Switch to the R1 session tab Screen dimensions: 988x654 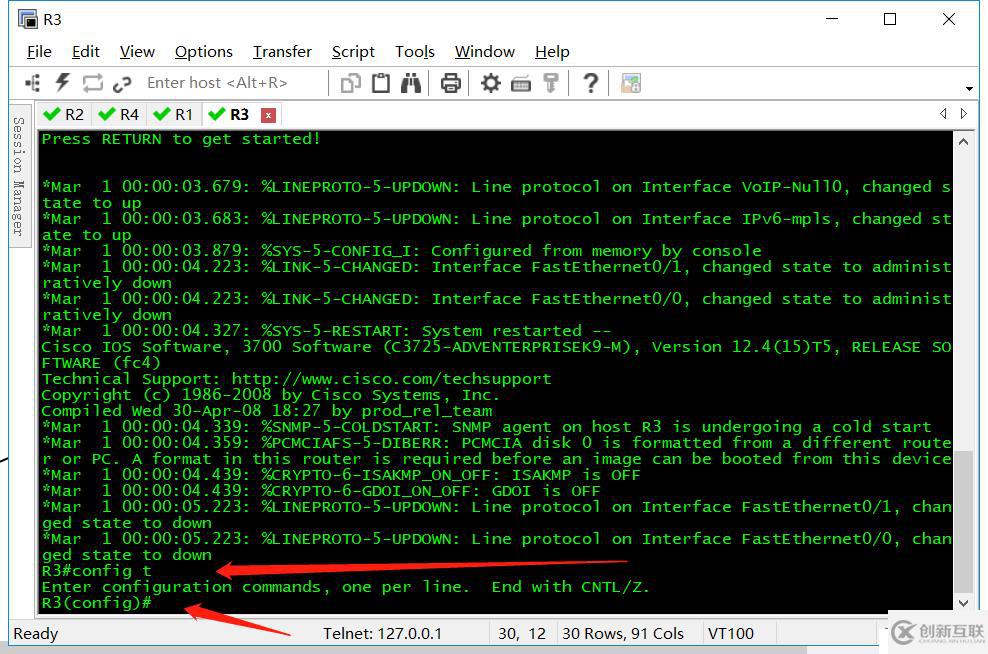coord(173,115)
